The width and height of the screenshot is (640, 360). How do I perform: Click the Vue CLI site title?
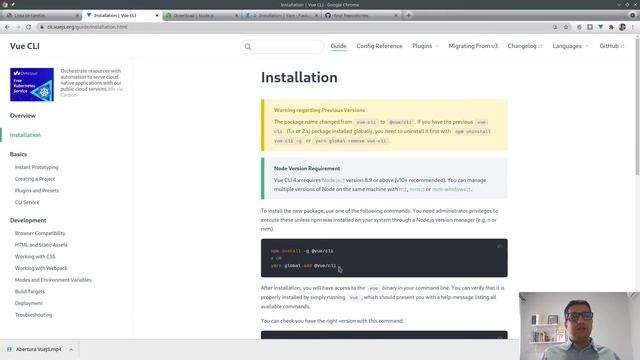pyautogui.click(x=25, y=46)
